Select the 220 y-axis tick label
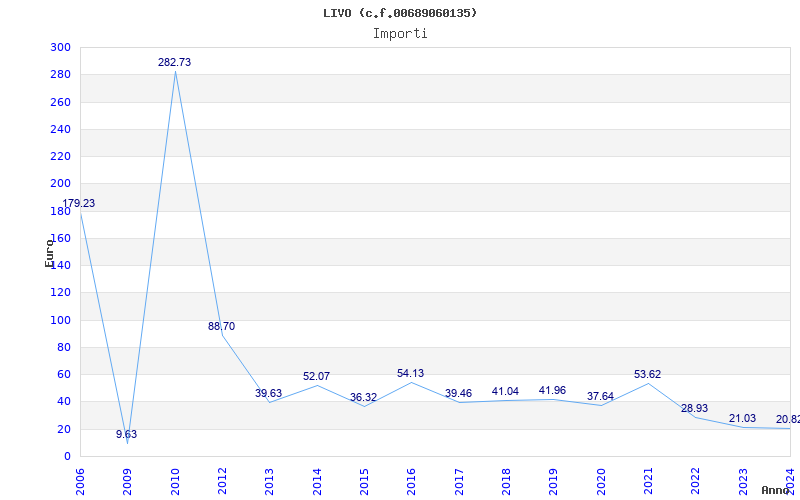800x500 pixels. (x=60, y=157)
